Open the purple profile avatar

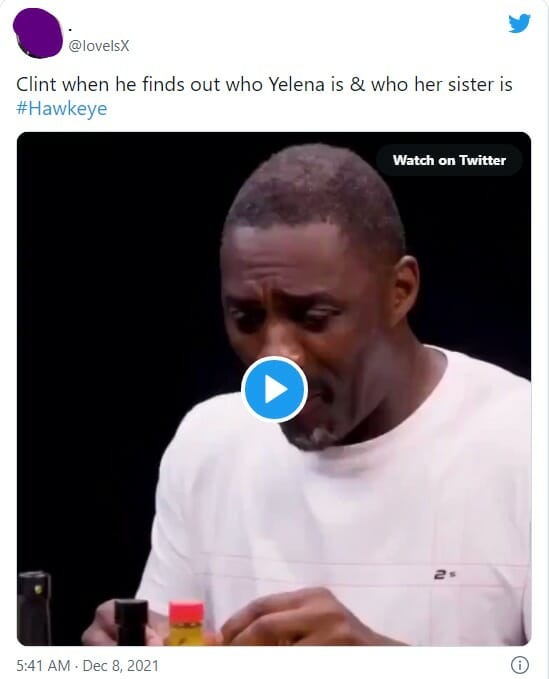coord(38,33)
